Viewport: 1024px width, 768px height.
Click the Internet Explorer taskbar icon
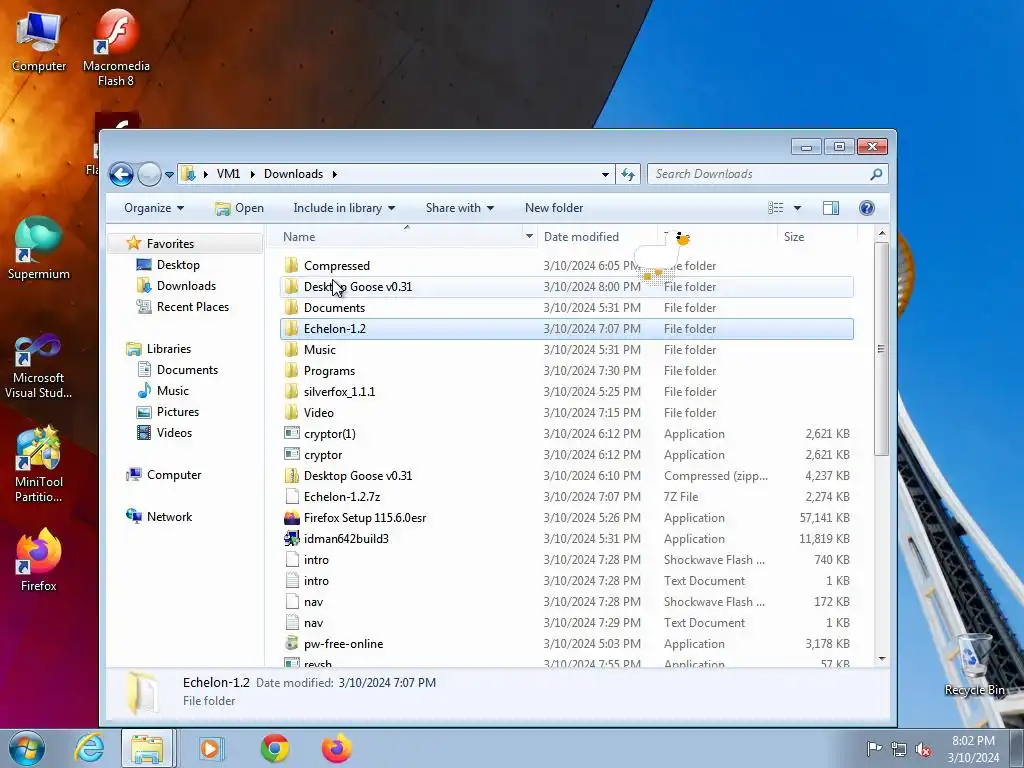tap(89, 748)
